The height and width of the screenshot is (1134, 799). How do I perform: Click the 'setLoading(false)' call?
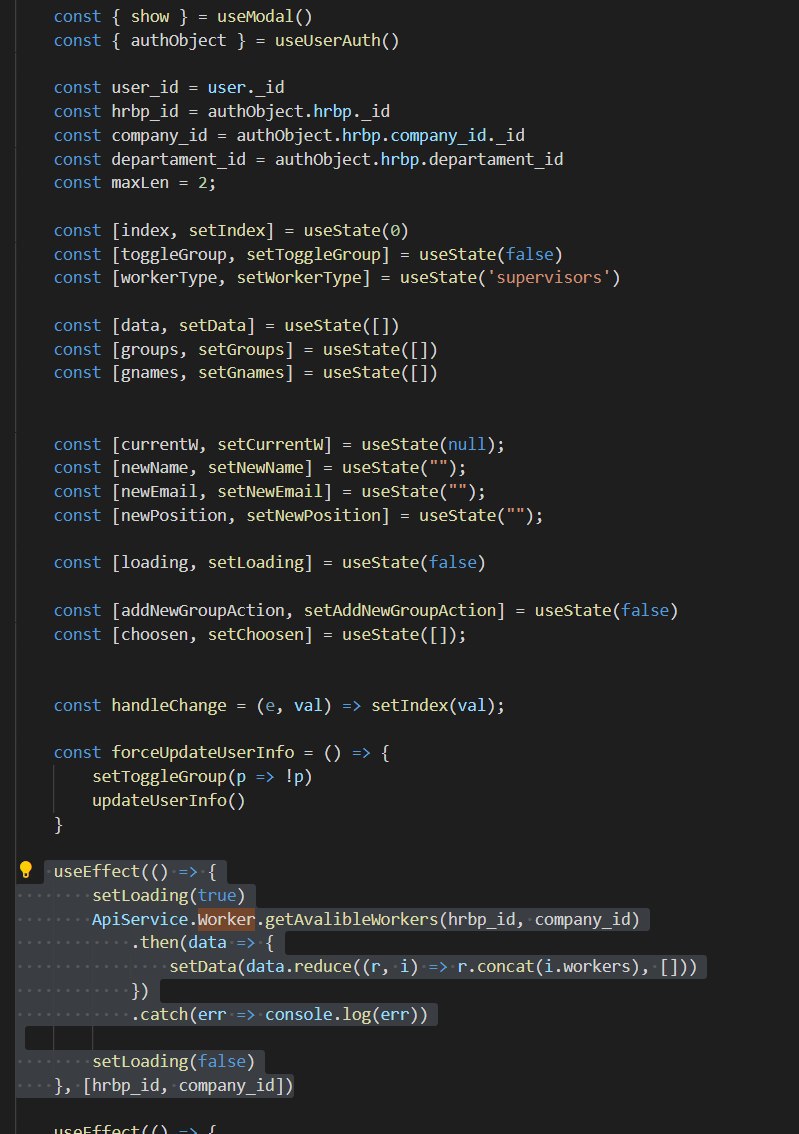pyautogui.click(x=174, y=1061)
